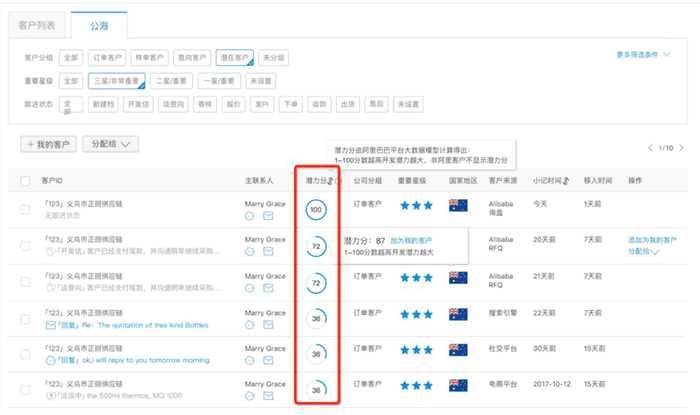Select the 未分组 group filter
The image size is (700, 415).
tap(274, 58)
